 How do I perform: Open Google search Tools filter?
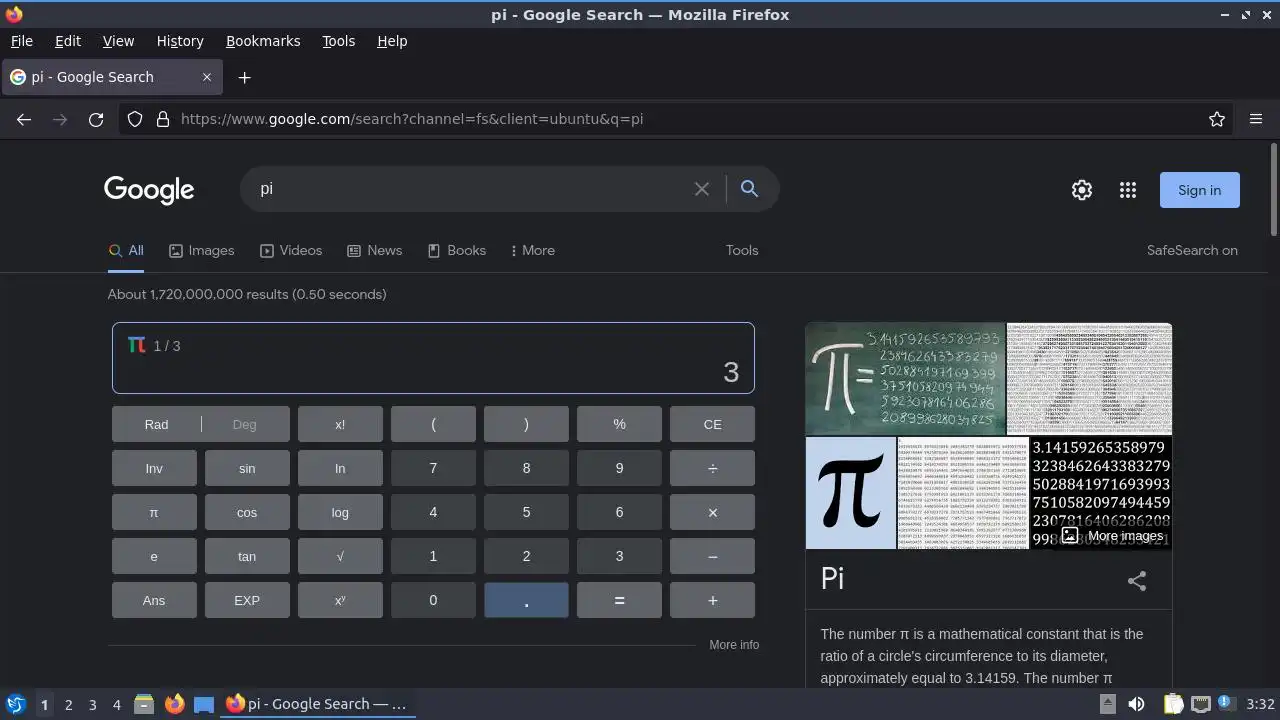tap(742, 251)
